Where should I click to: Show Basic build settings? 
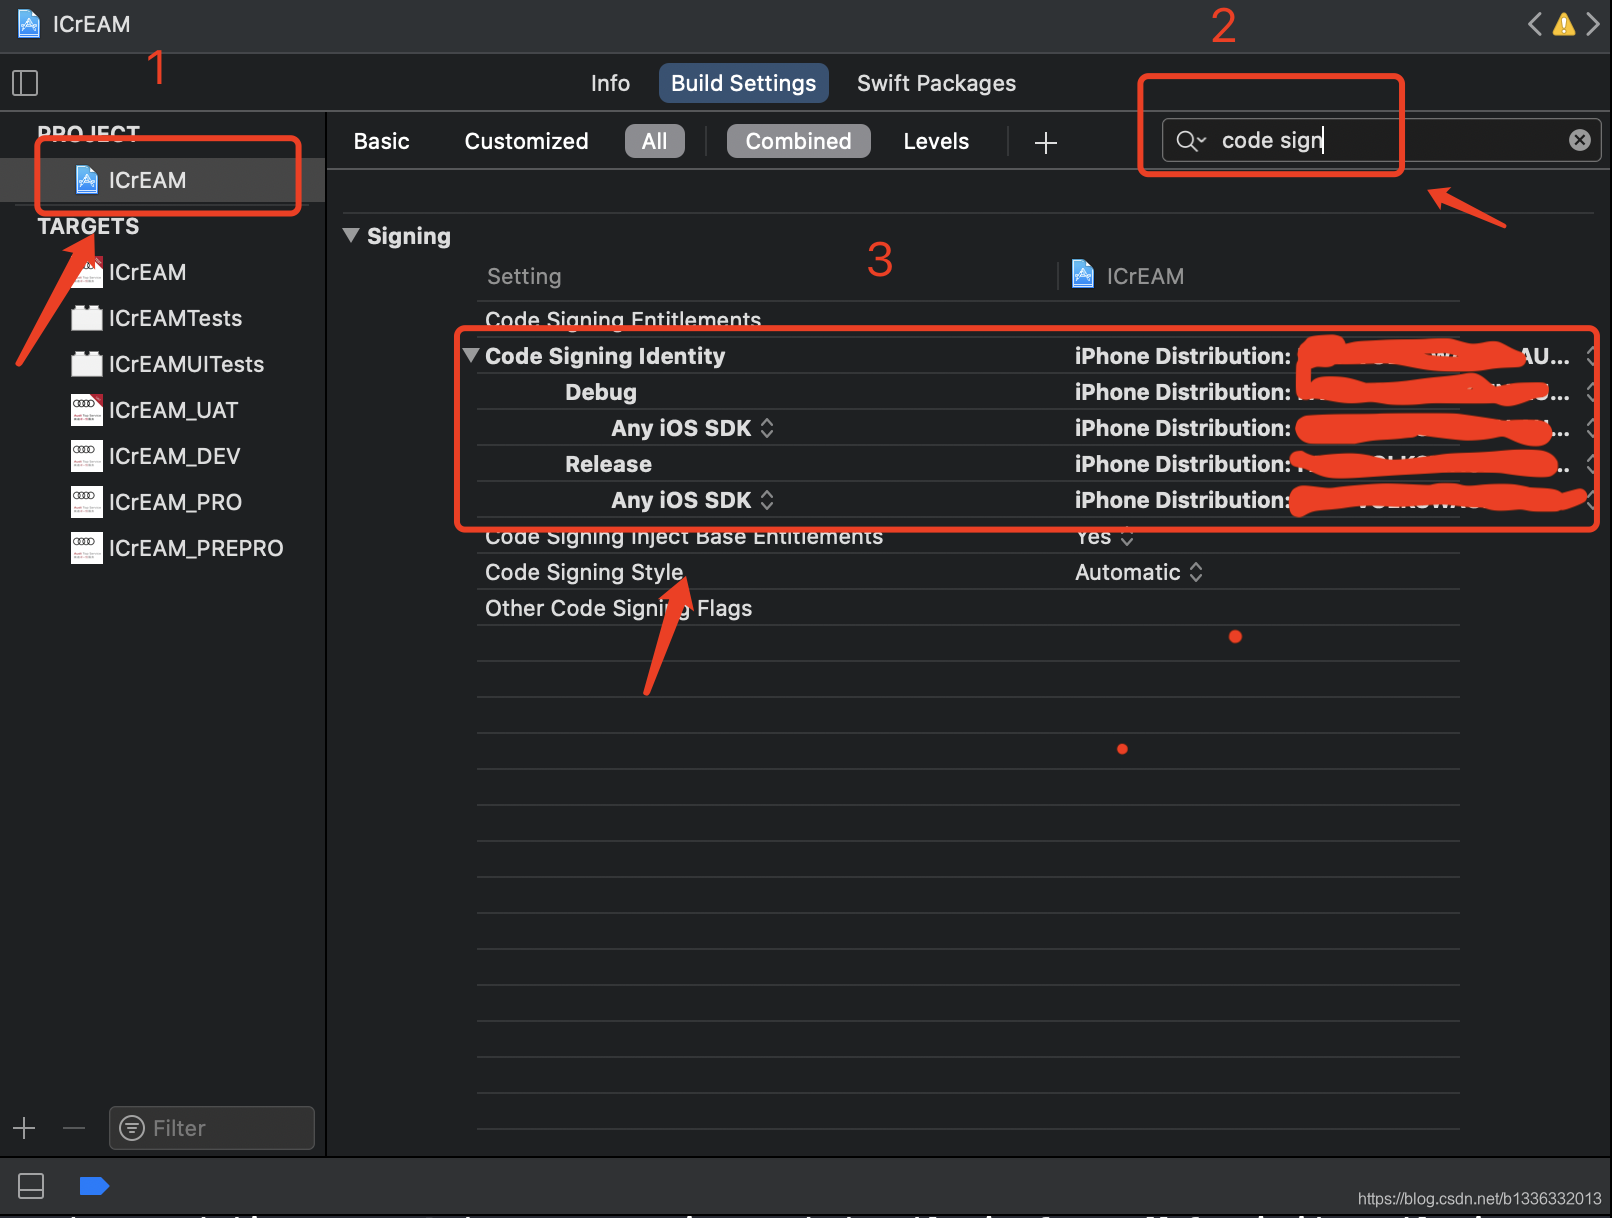click(381, 141)
